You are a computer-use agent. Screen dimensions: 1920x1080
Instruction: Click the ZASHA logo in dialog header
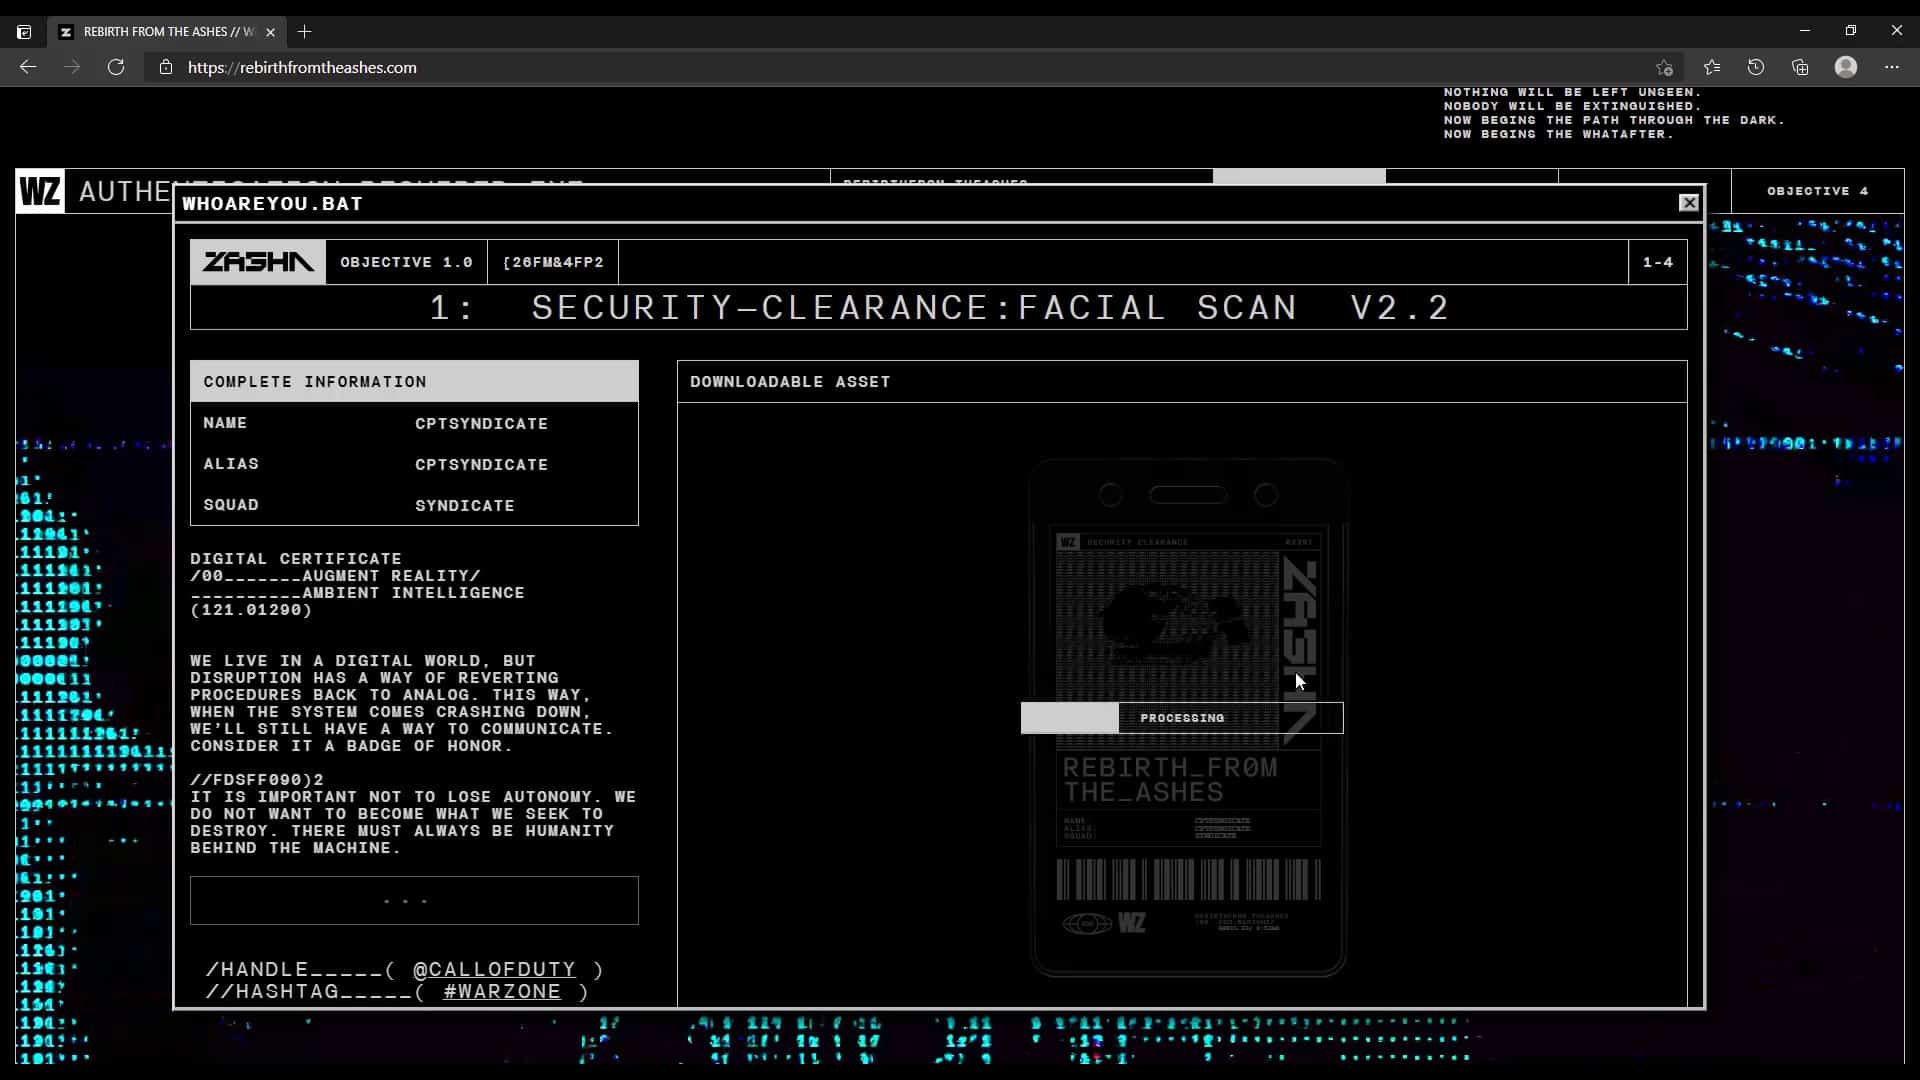(x=258, y=262)
